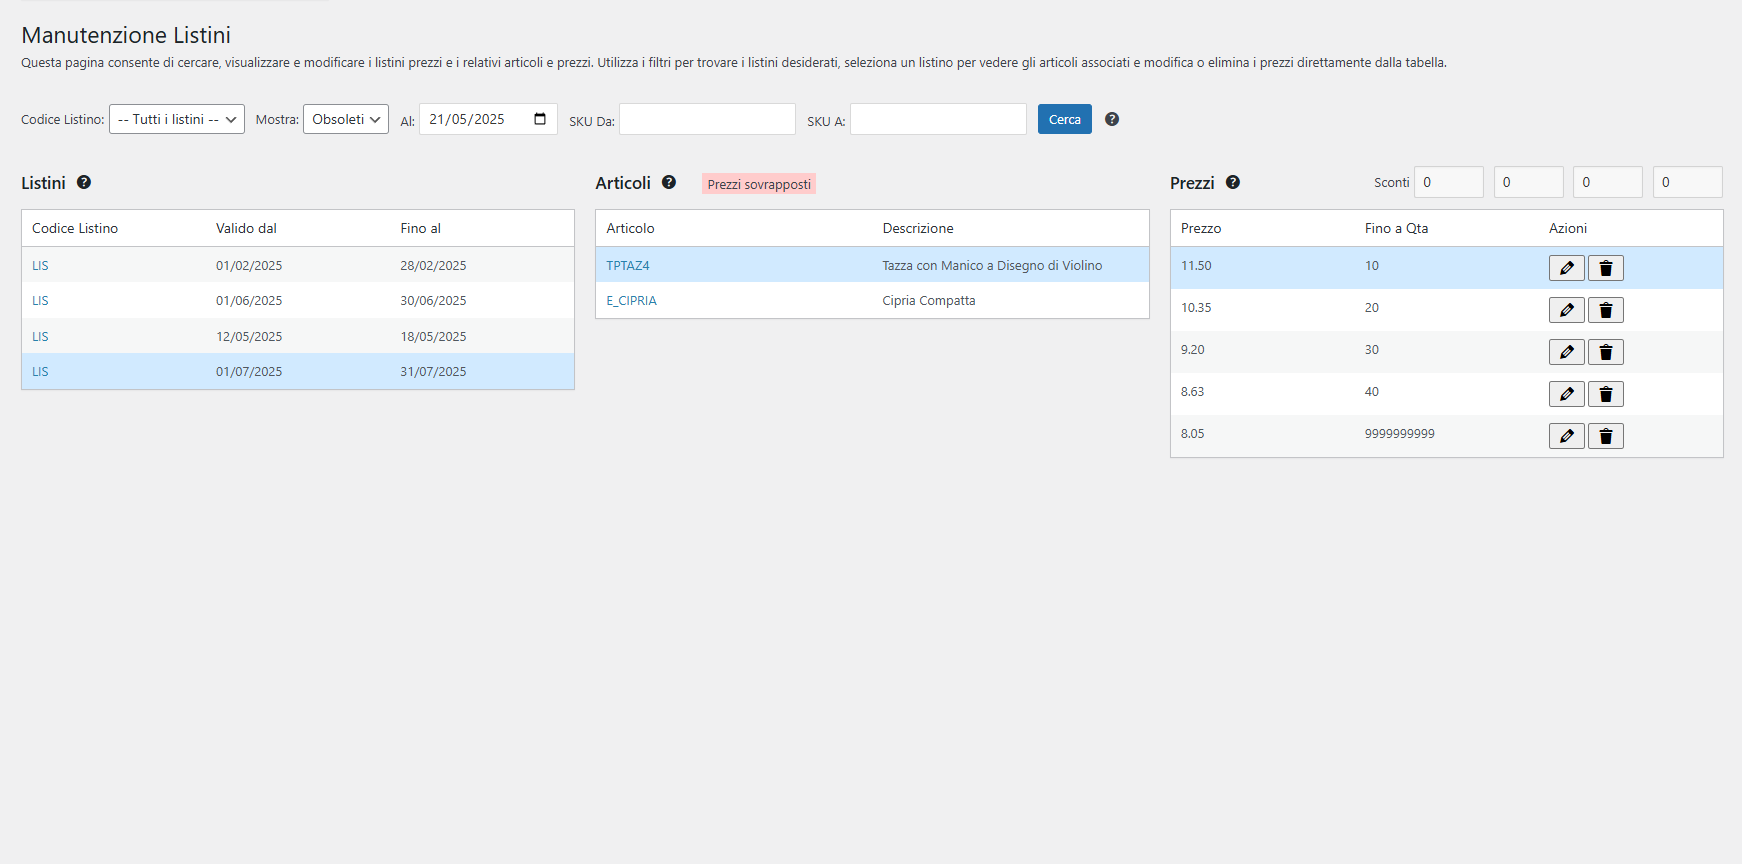Screen dimensions: 1742x864
Task: Click the Prezzi sovrapposti badge
Action: point(759,184)
